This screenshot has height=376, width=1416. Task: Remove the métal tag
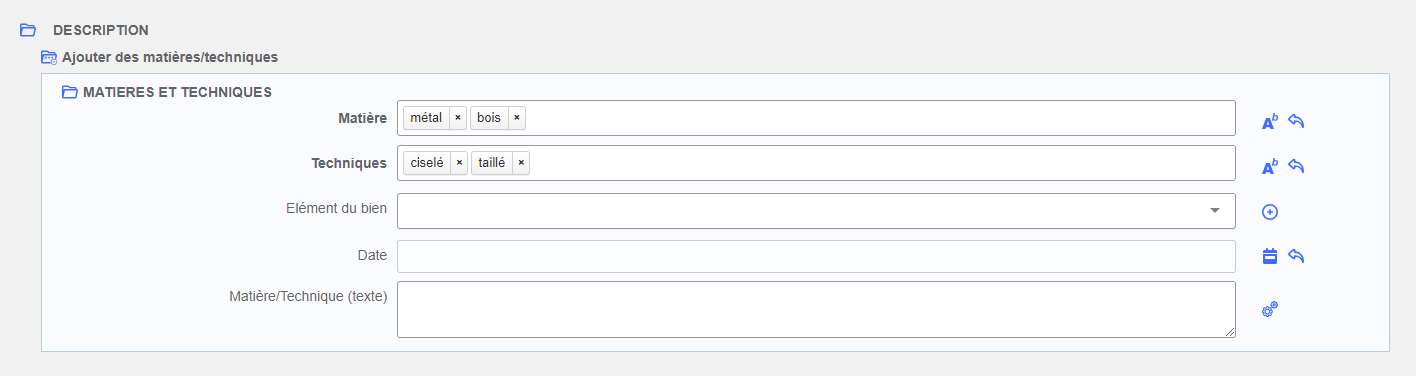point(458,118)
